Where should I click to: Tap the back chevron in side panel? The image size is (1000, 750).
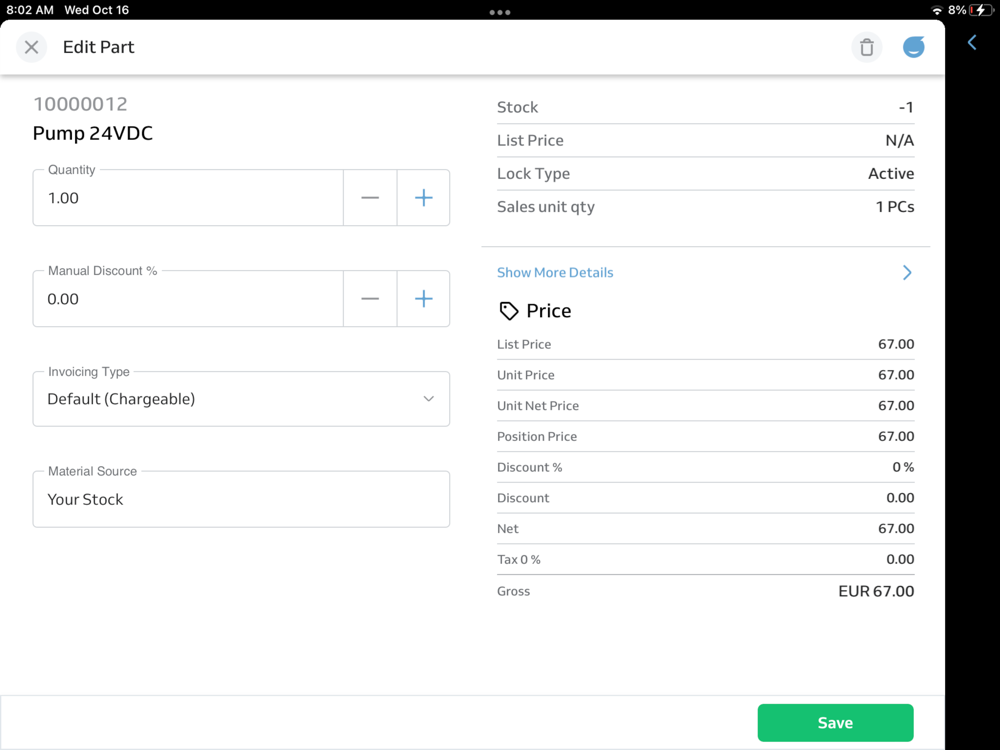coord(971,43)
